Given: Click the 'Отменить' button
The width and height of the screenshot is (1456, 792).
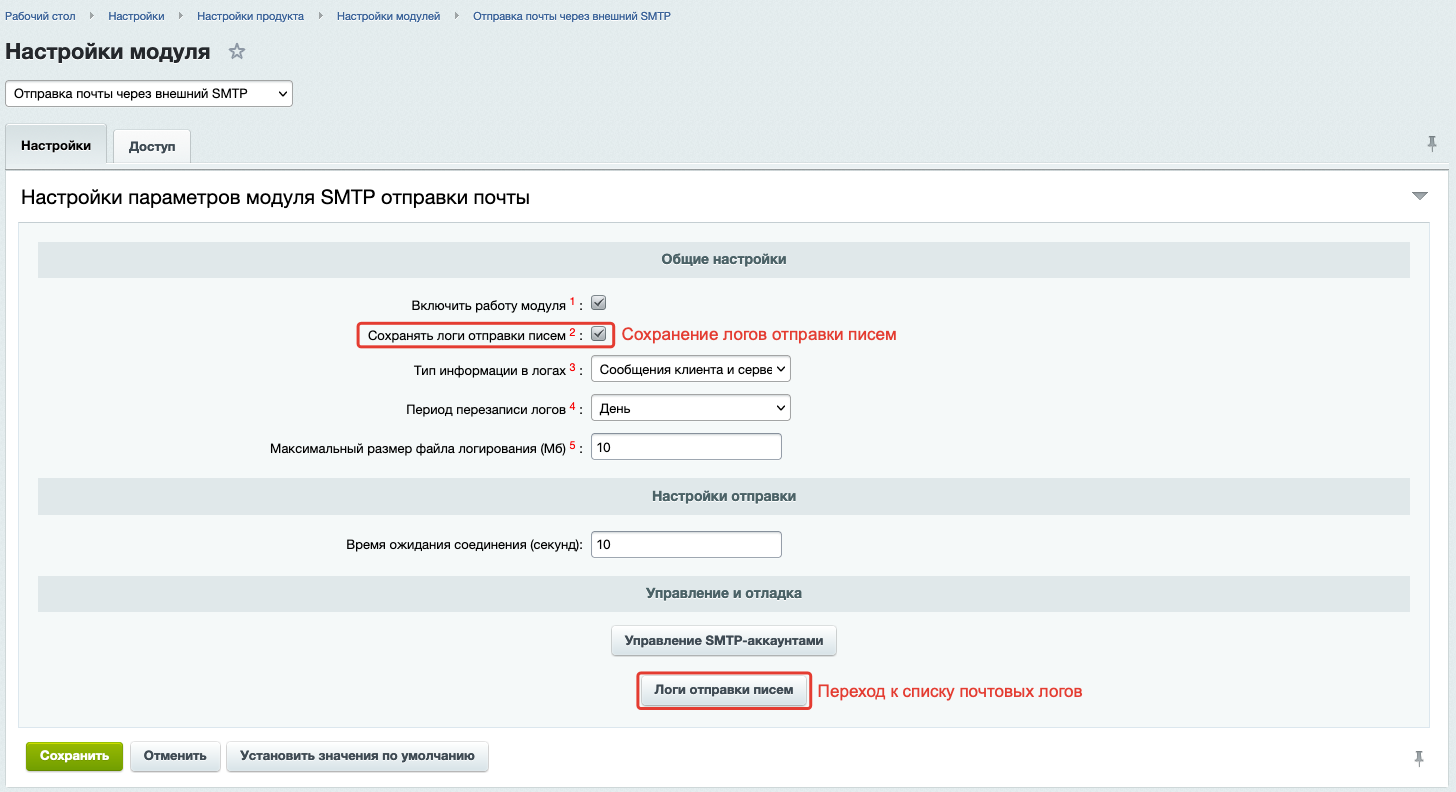Looking at the screenshot, I should pyautogui.click(x=175, y=756).
